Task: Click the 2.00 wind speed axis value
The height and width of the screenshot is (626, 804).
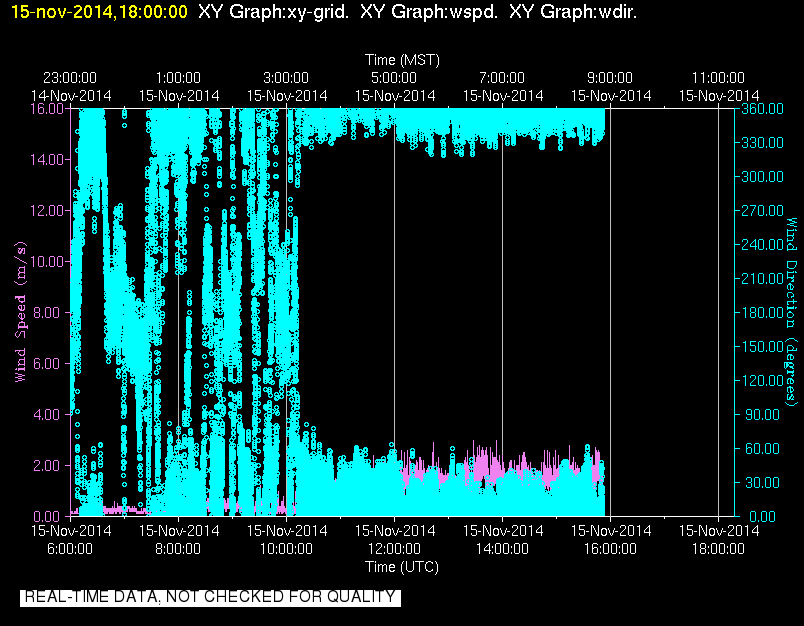Action: 50,466
